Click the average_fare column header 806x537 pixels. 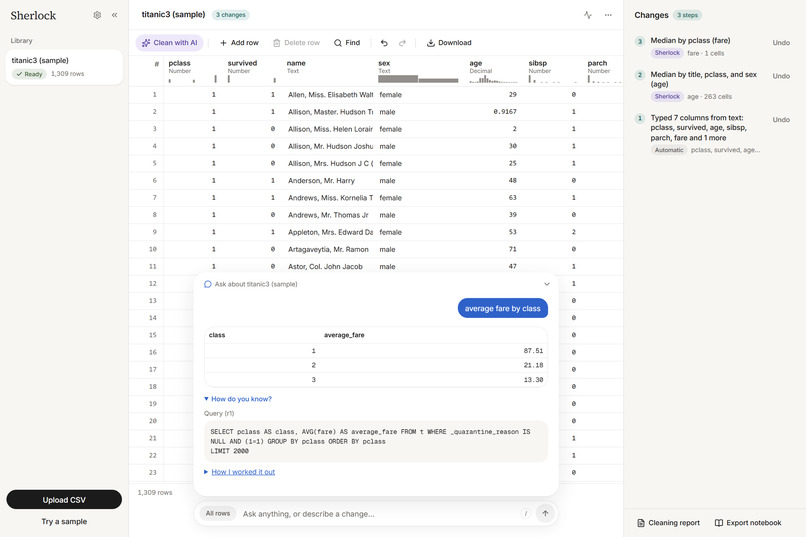[x=344, y=335]
